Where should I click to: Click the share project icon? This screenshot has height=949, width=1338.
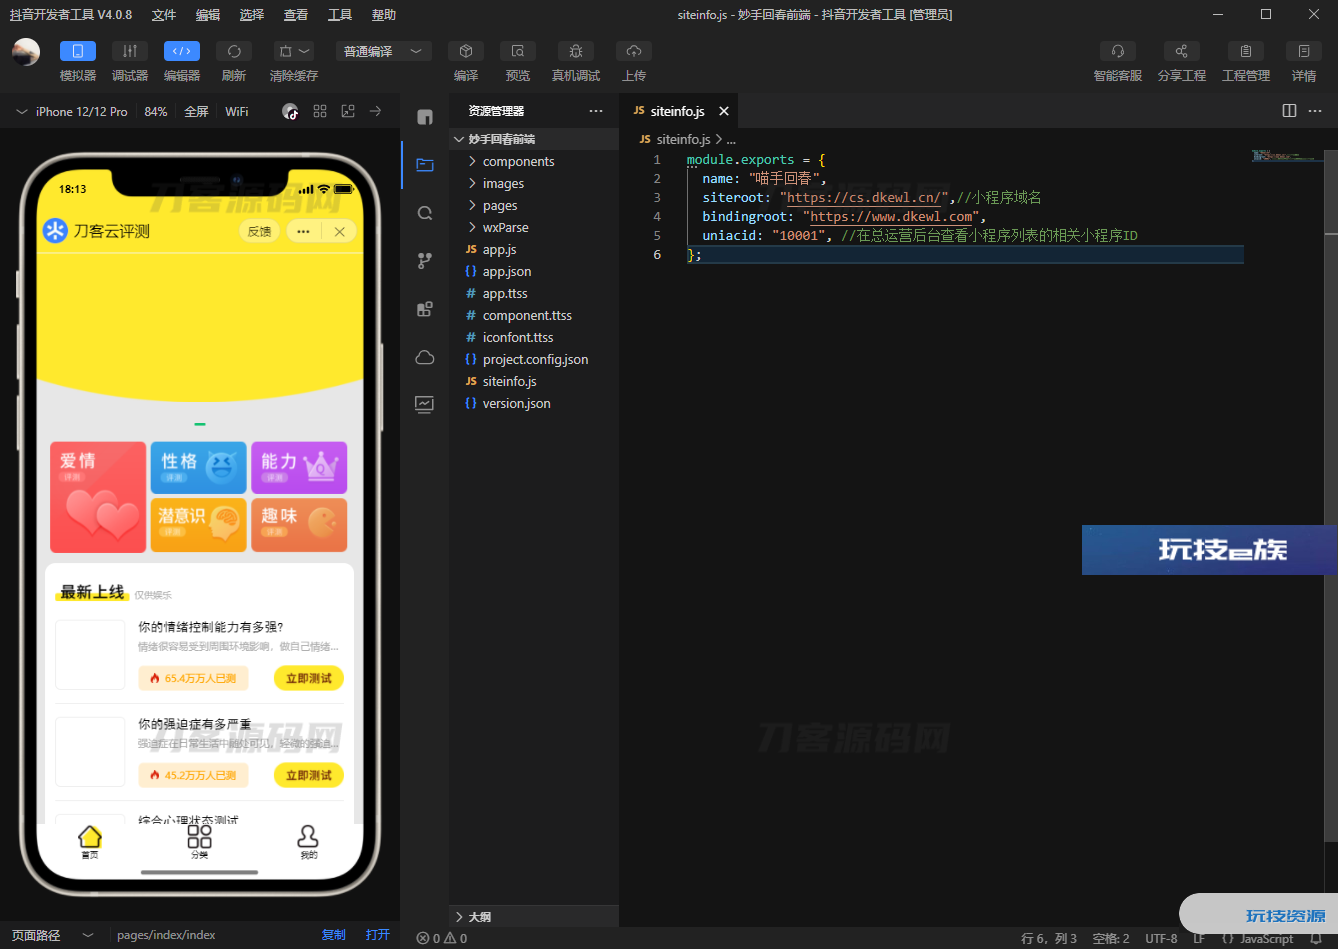1182,51
